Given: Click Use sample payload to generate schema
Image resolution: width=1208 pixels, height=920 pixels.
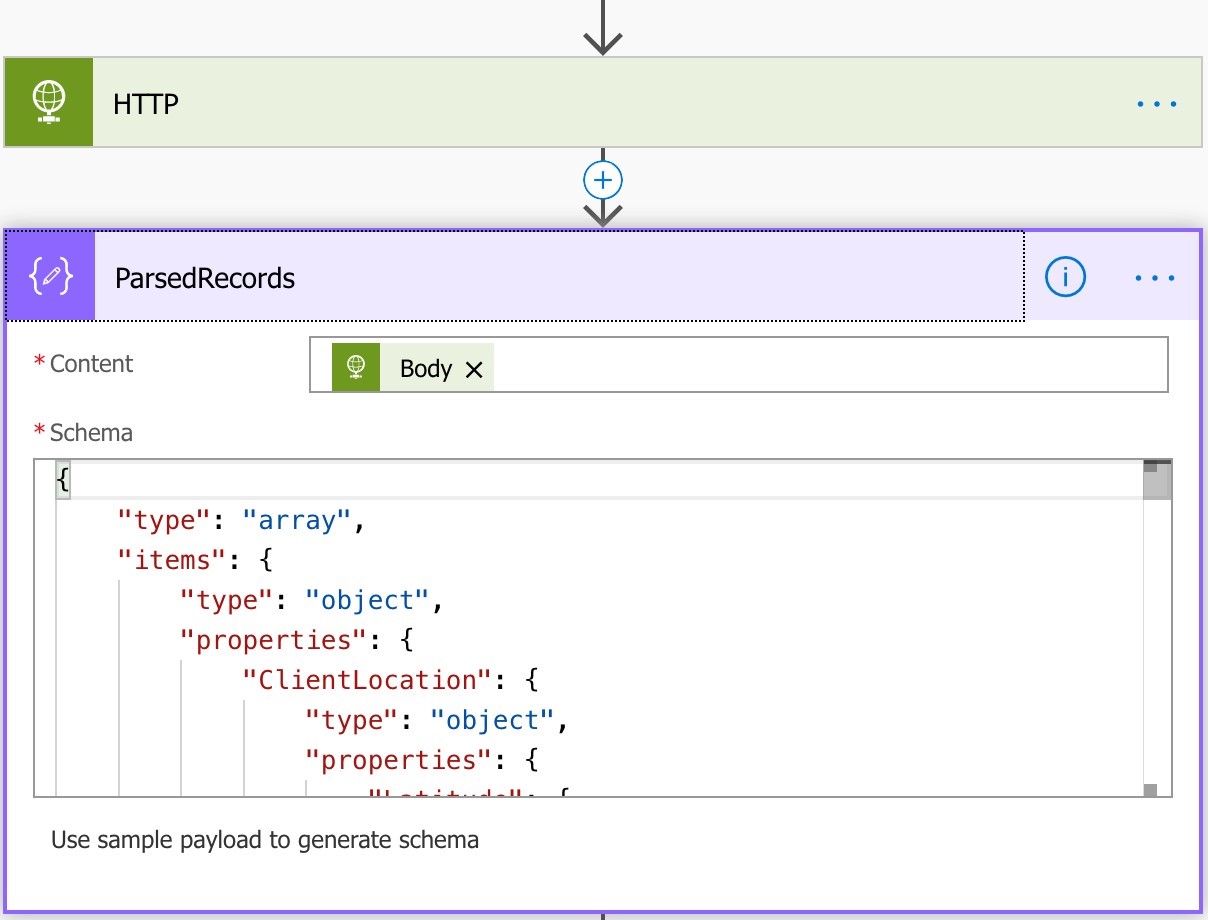Looking at the screenshot, I should tap(265, 840).
